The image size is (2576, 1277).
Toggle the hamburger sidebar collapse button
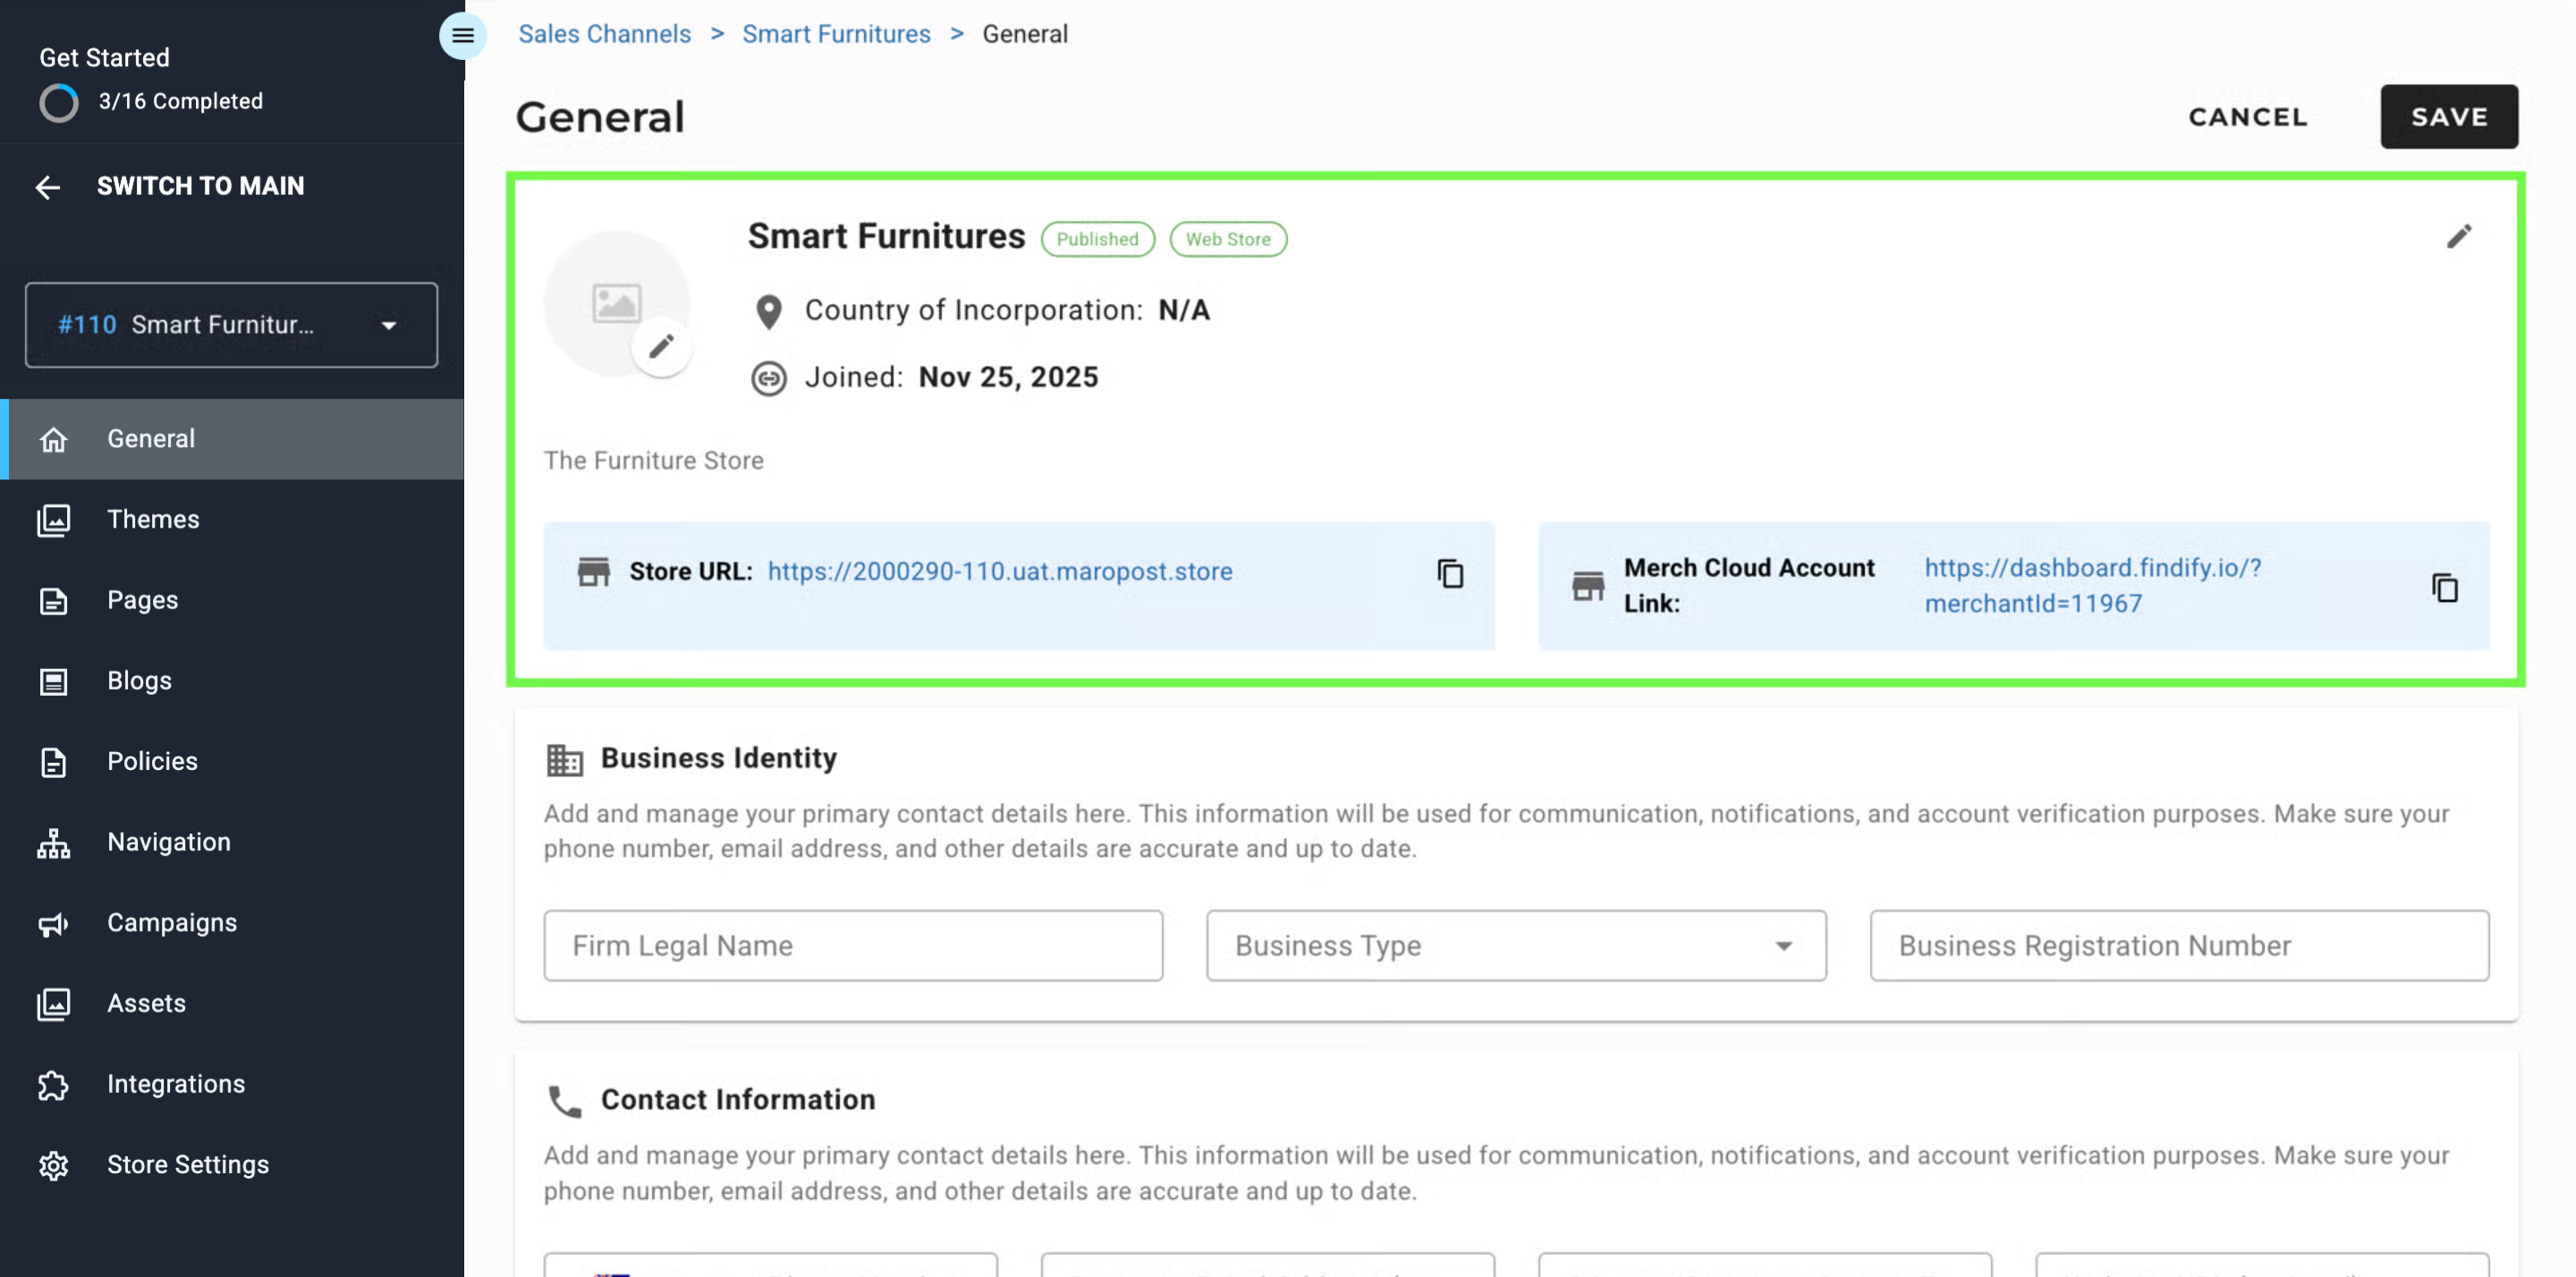tap(462, 36)
